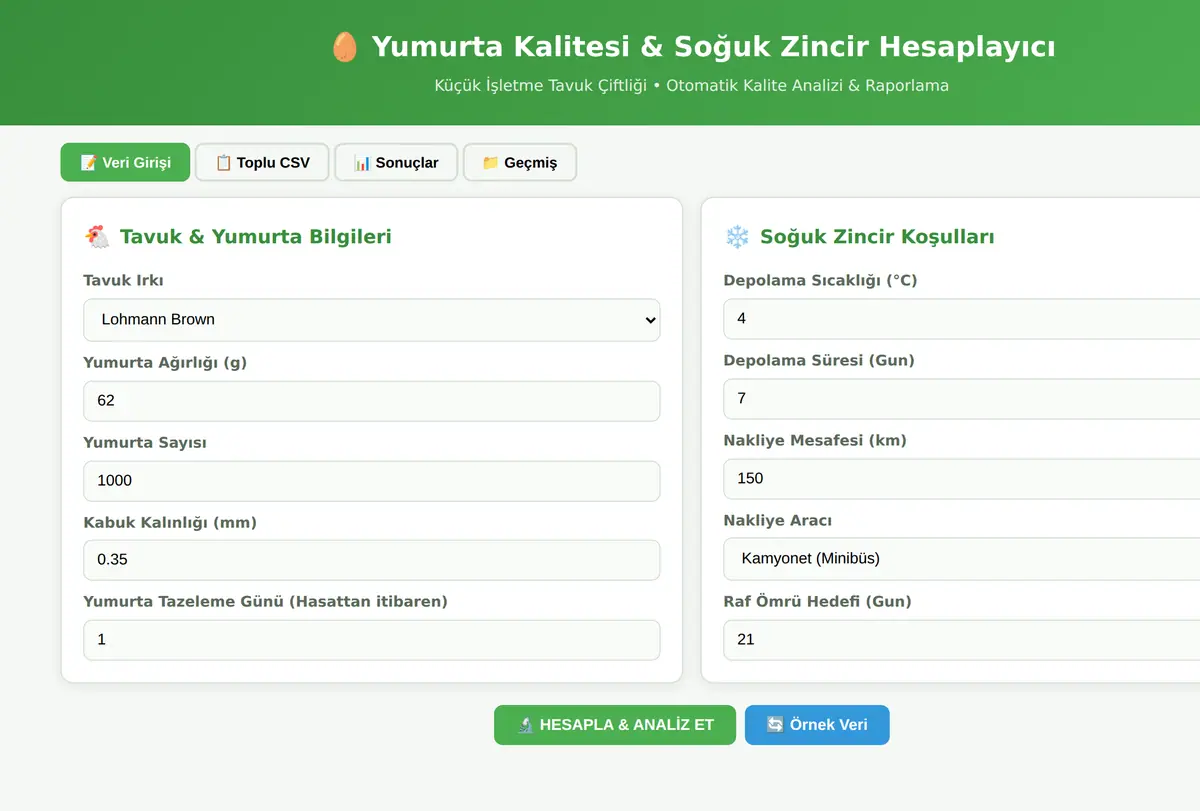The image size is (1200, 811).
Task: Click the Soğuk Zincir Koşulları heading
Action: (x=877, y=237)
